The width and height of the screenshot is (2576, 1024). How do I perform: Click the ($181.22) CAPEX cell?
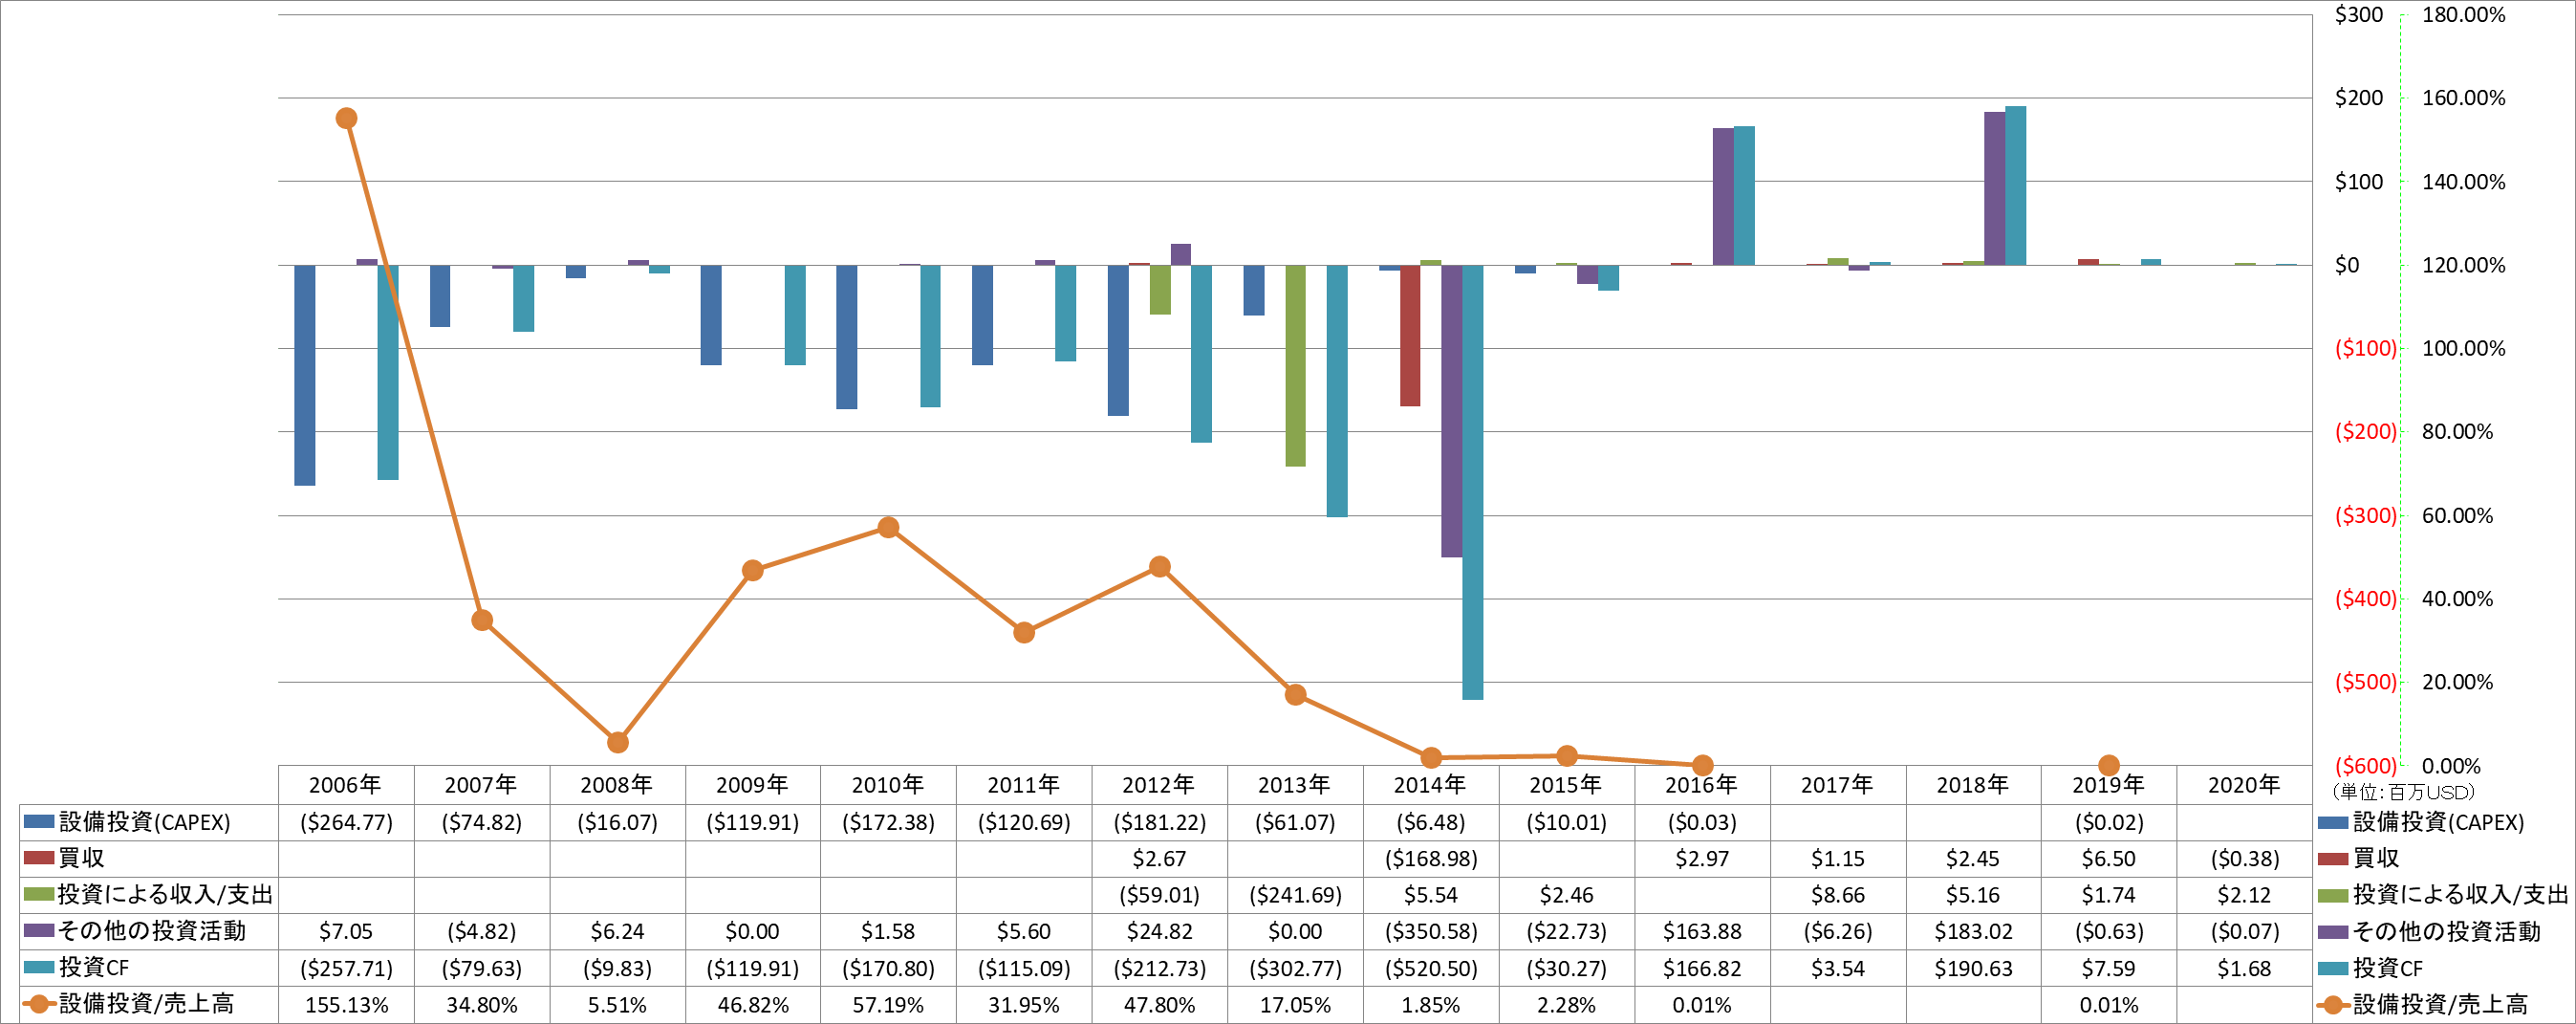coord(1160,822)
